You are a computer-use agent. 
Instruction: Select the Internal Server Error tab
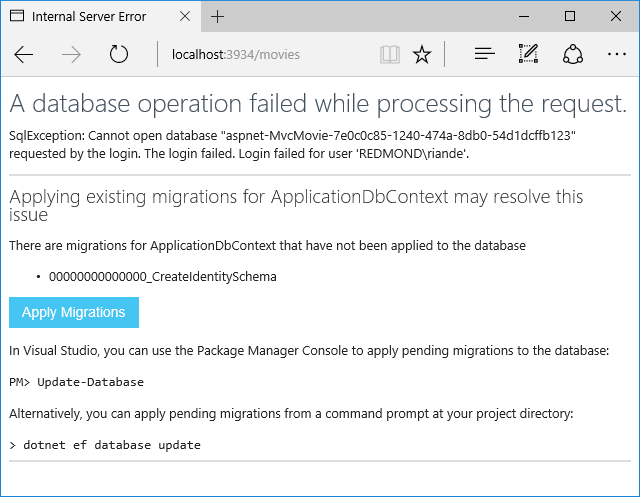(x=90, y=17)
